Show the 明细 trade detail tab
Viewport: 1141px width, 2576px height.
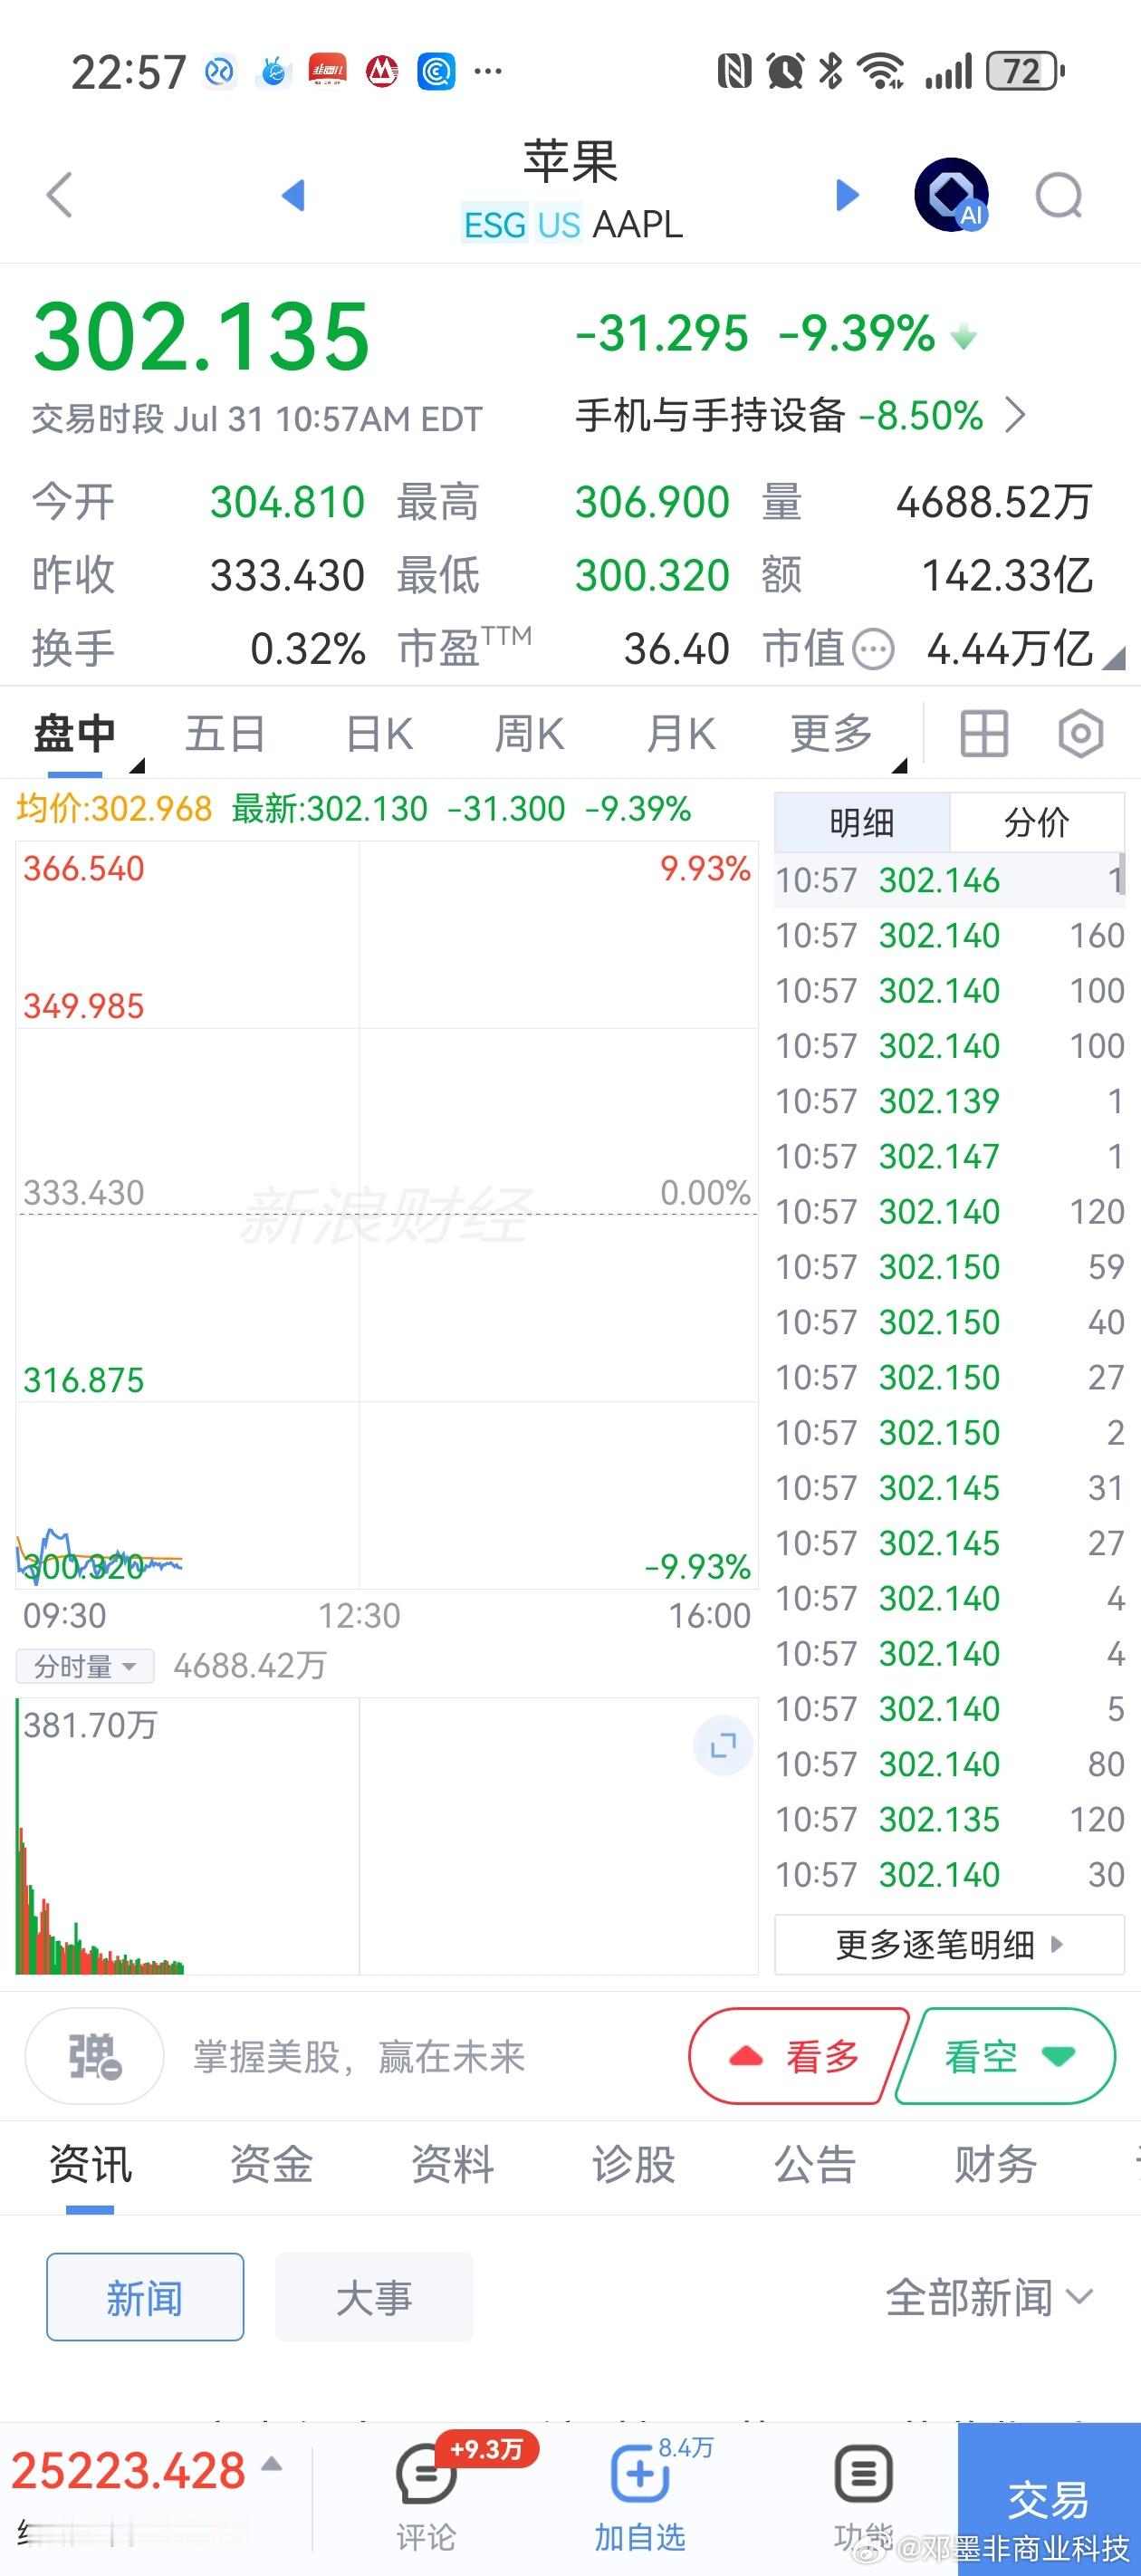[x=862, y=822]
